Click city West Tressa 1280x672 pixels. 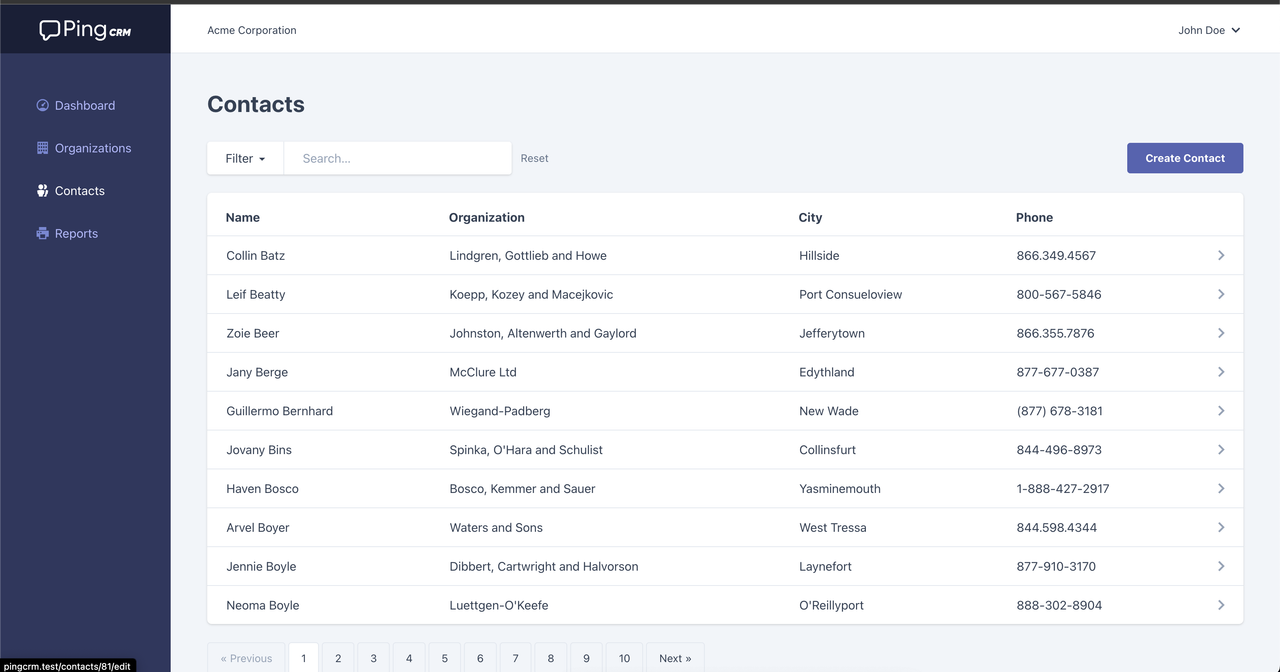point(833,528)
